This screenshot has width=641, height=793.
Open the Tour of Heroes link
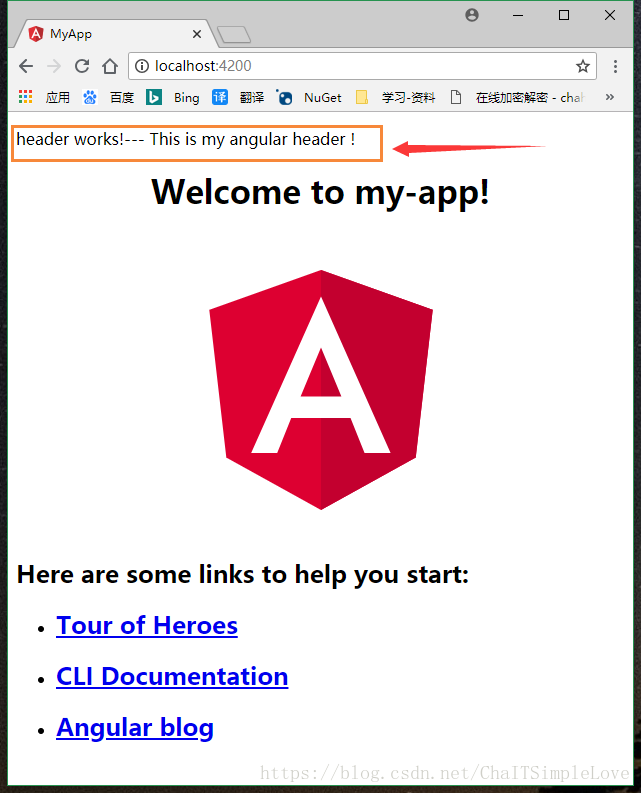147,626
